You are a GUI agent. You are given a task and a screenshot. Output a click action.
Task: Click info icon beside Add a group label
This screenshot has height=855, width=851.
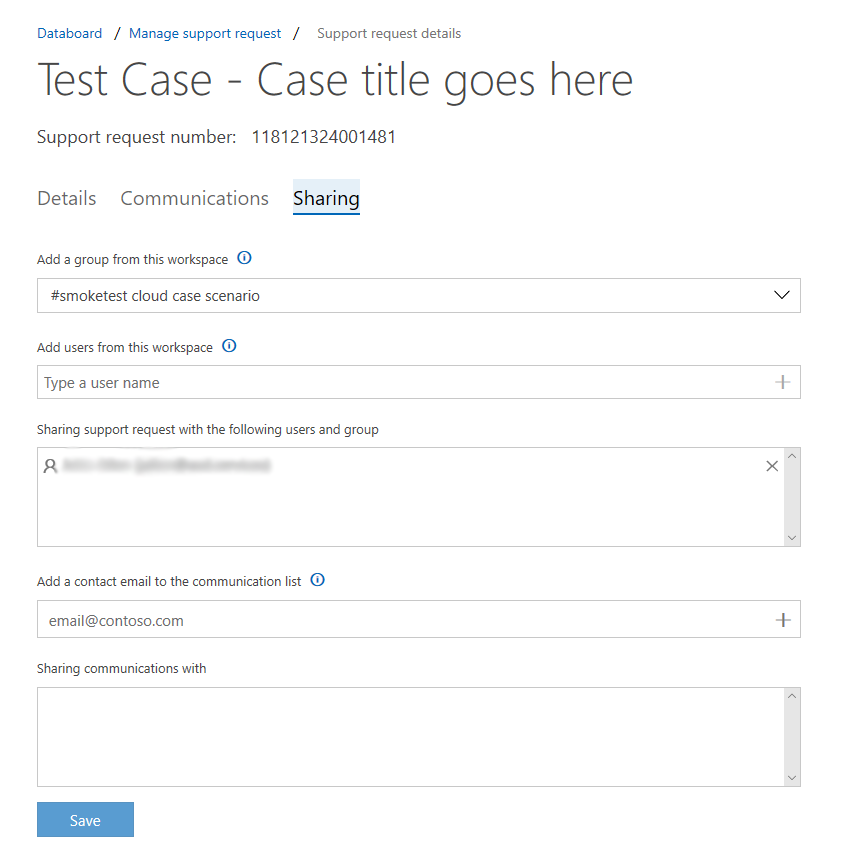pyautogui.click(x=244, y=258)
